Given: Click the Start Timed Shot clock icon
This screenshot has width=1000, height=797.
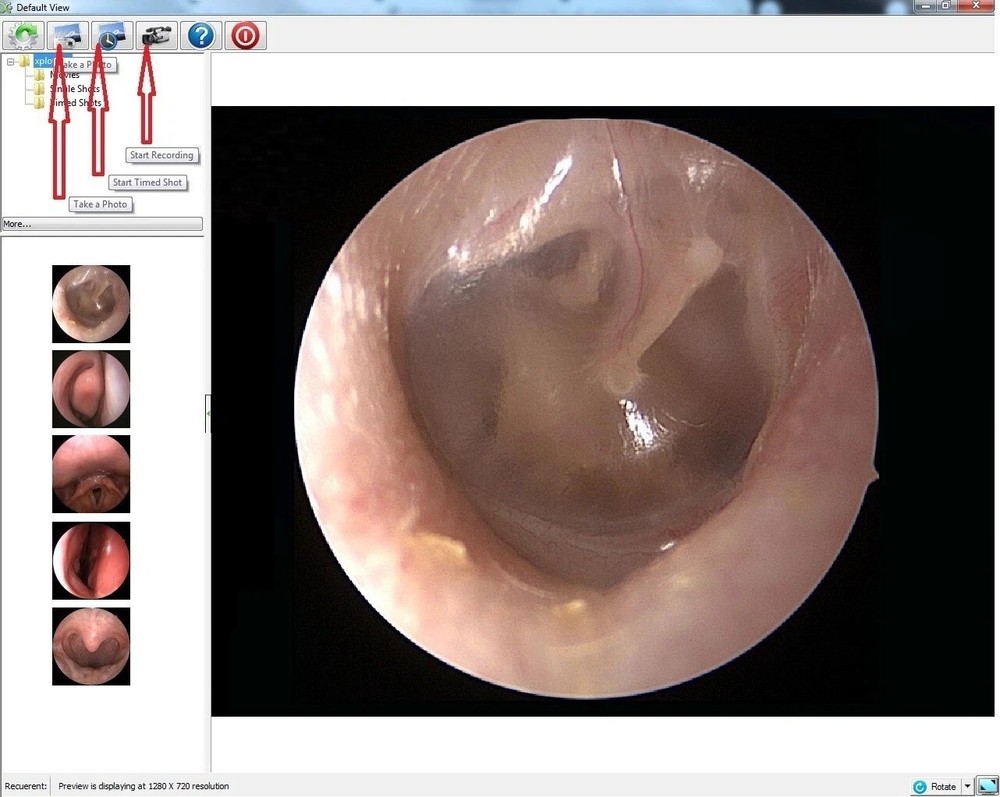Looking at the screenshot, I should (110, 35).
